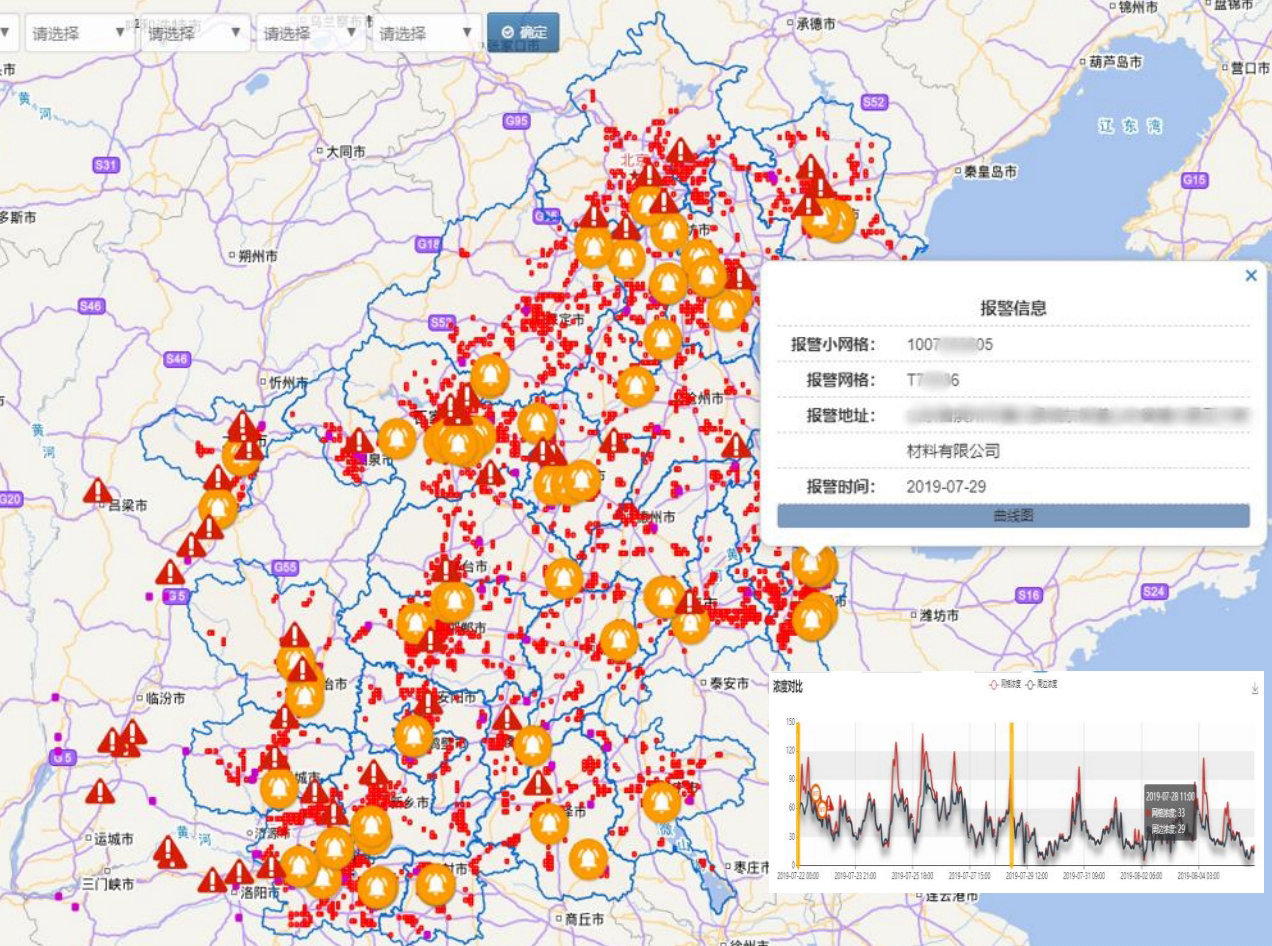
Task: Select the bell marker beside 鹤壁市 label
Action: click(413, 735)
